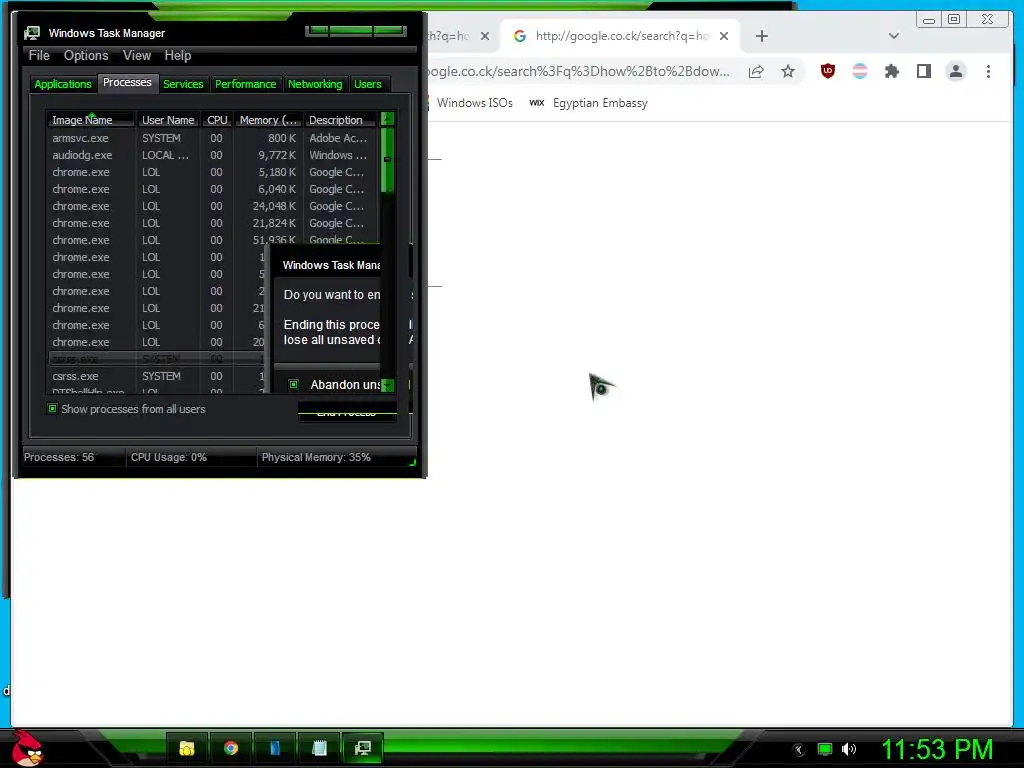This screenshot has height=768, width=1024.
Task: Toggle the Chrome side panel icon
Action: 923,71
